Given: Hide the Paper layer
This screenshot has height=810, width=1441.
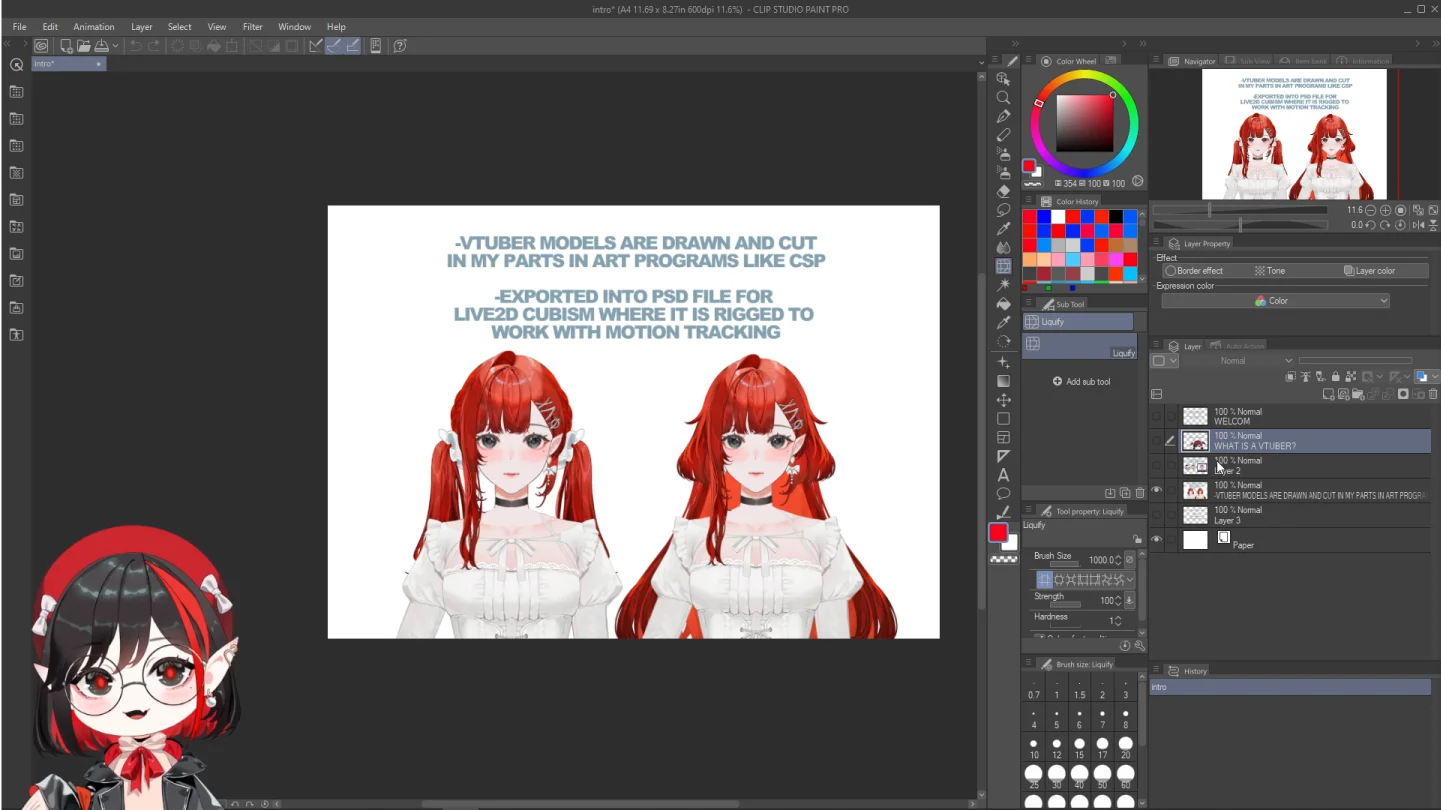Looking at the screenshot, I should (1157, 539).
